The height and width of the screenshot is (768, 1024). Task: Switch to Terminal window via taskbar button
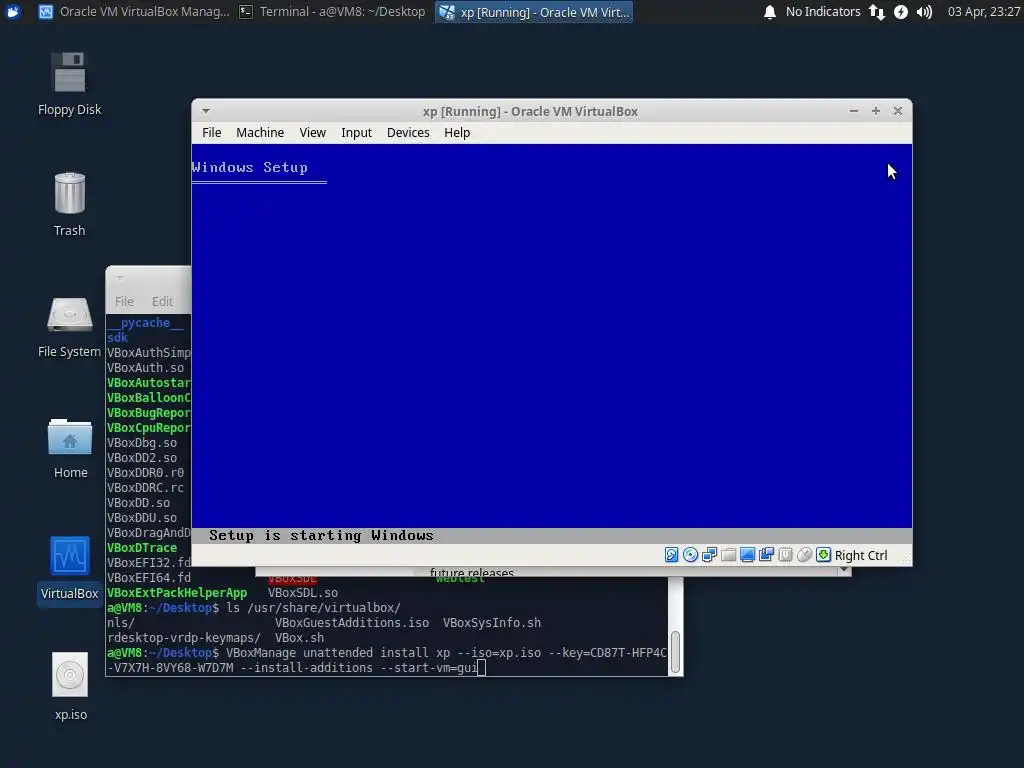pos(332,12)
